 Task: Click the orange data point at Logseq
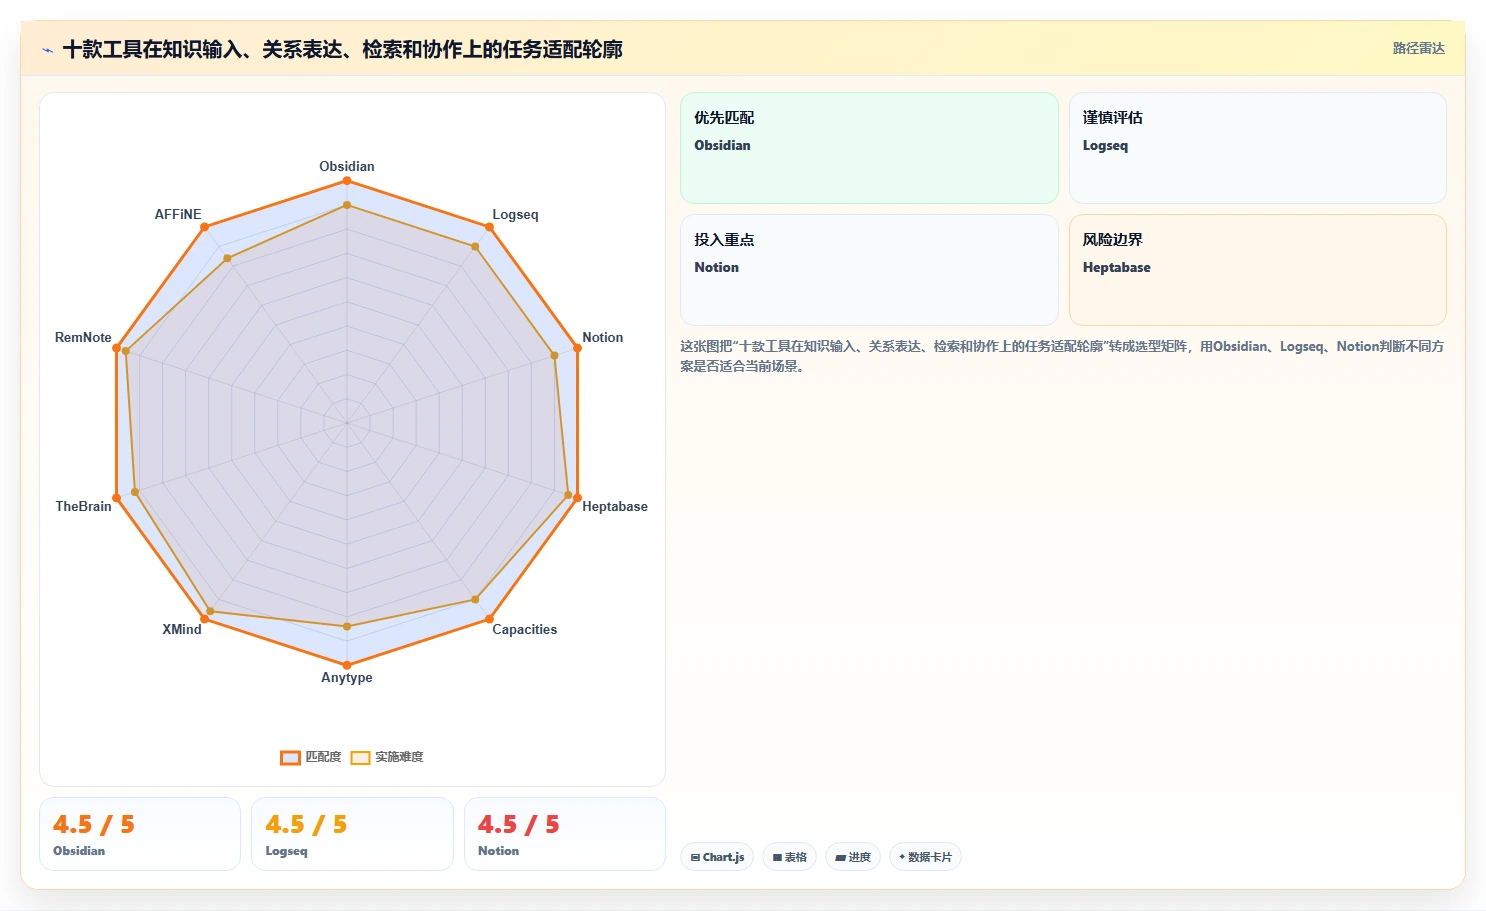click(489, 227)
